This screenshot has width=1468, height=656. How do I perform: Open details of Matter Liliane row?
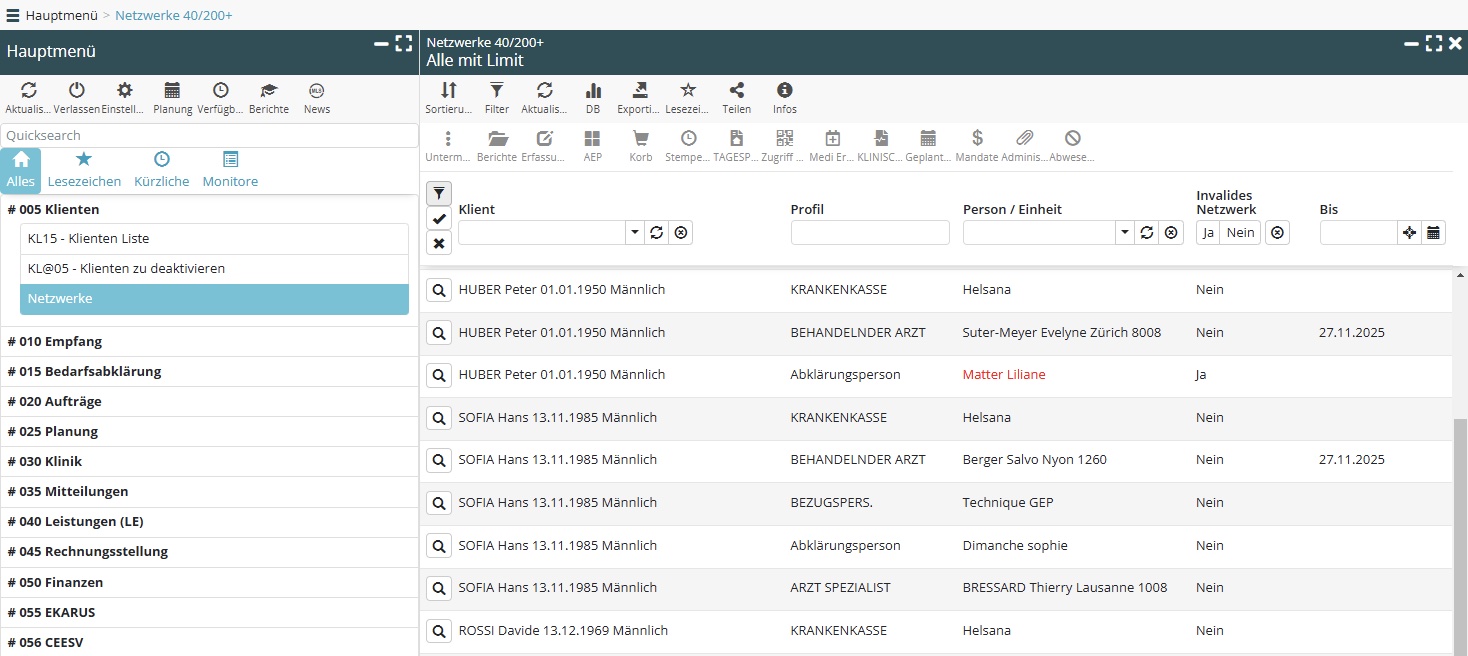tap(438, 375)
